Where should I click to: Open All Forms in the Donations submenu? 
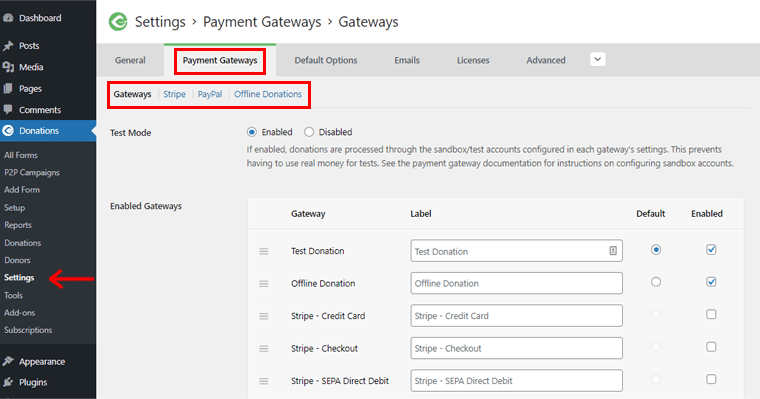pos(21,155)
